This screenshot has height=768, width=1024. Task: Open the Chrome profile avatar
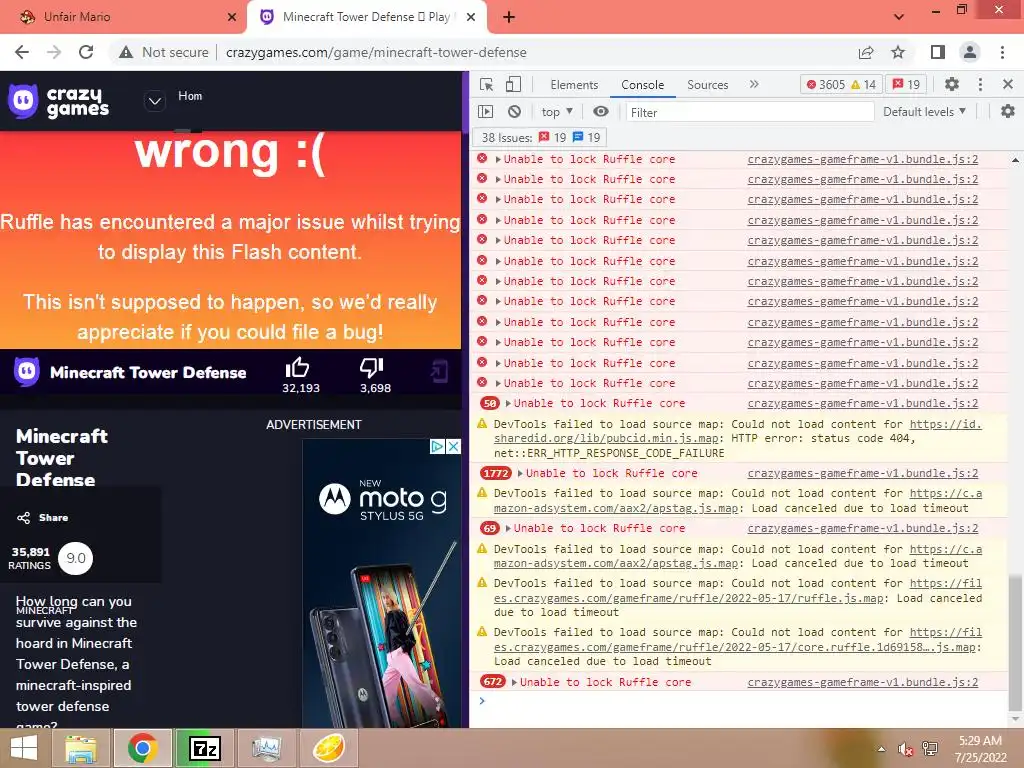[970, 52]
